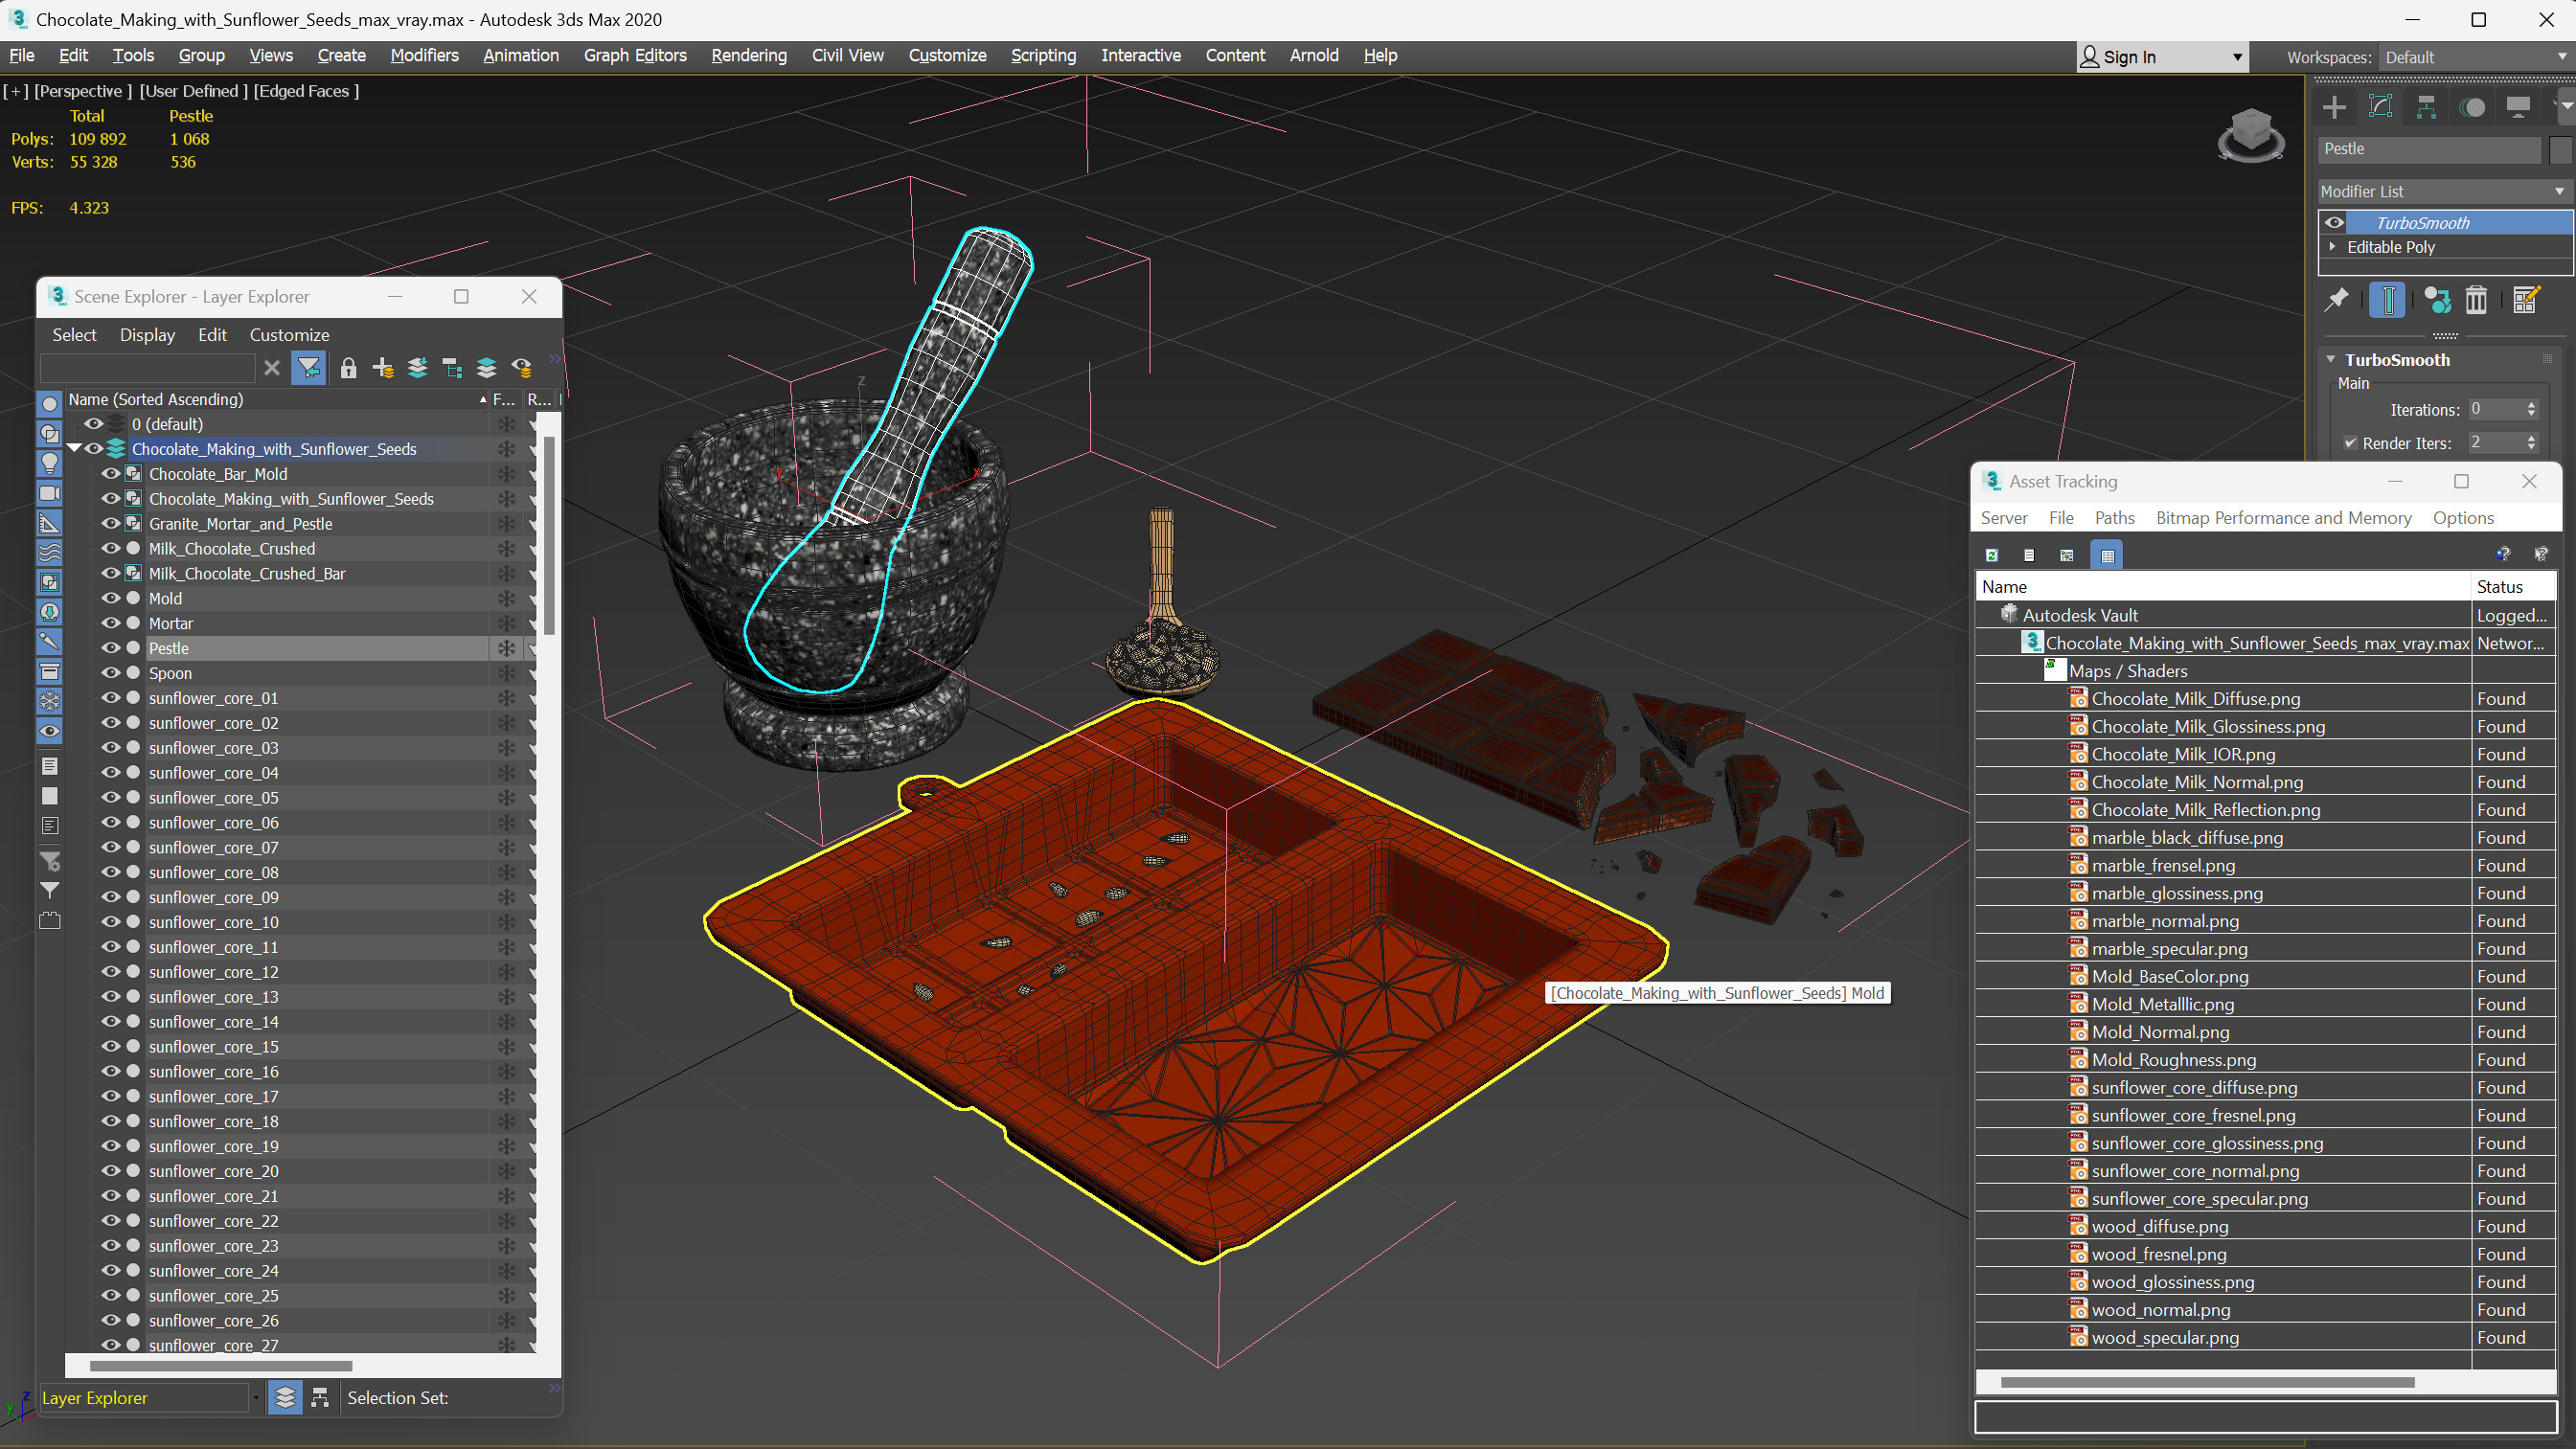Toggle freeze snowflake for Pestle row
The height and width of the screenshot is (1449, 2576).
click(x=506, y=648)
